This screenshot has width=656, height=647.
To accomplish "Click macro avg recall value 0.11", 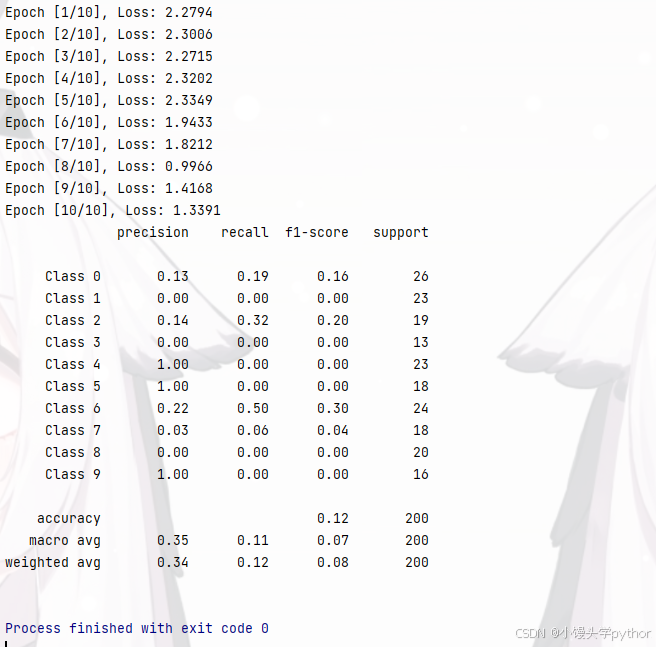I will [253, 540].
